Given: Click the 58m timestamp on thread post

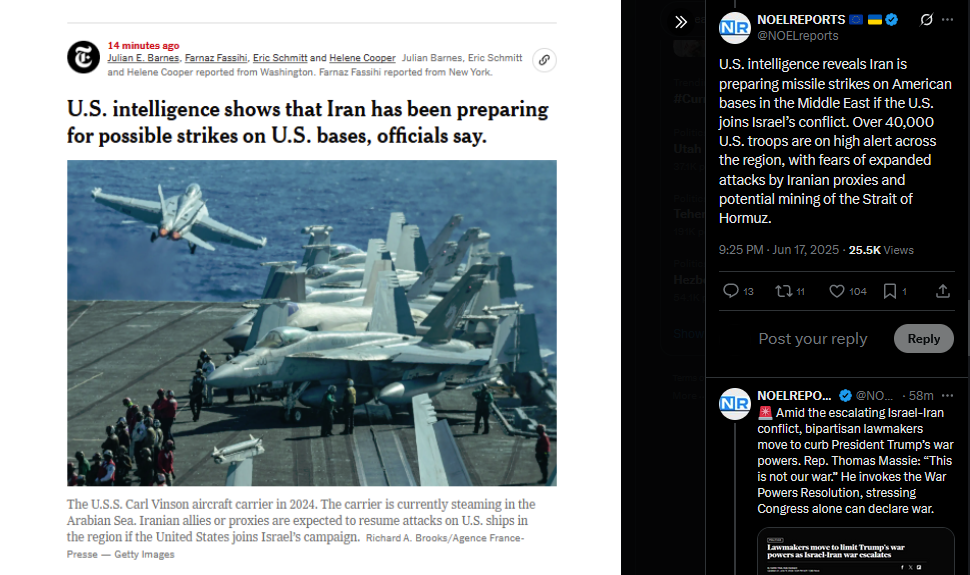Looking at the screenshot, I should coord(921,396).
